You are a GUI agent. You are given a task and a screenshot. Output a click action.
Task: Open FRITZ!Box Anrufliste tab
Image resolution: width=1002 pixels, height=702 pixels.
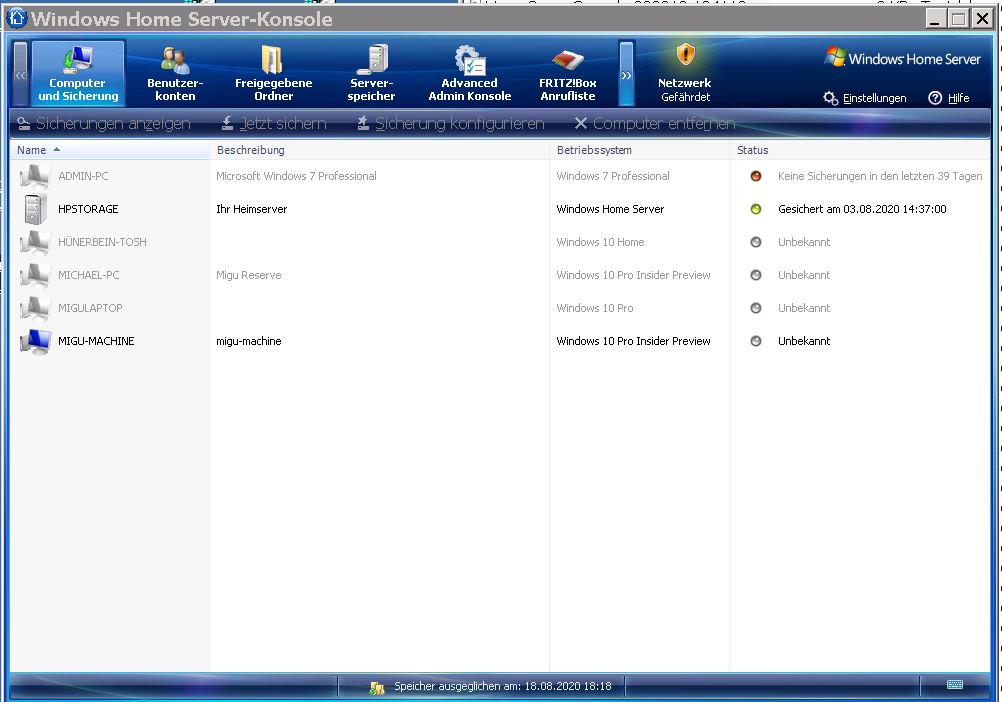coord(567,74)
